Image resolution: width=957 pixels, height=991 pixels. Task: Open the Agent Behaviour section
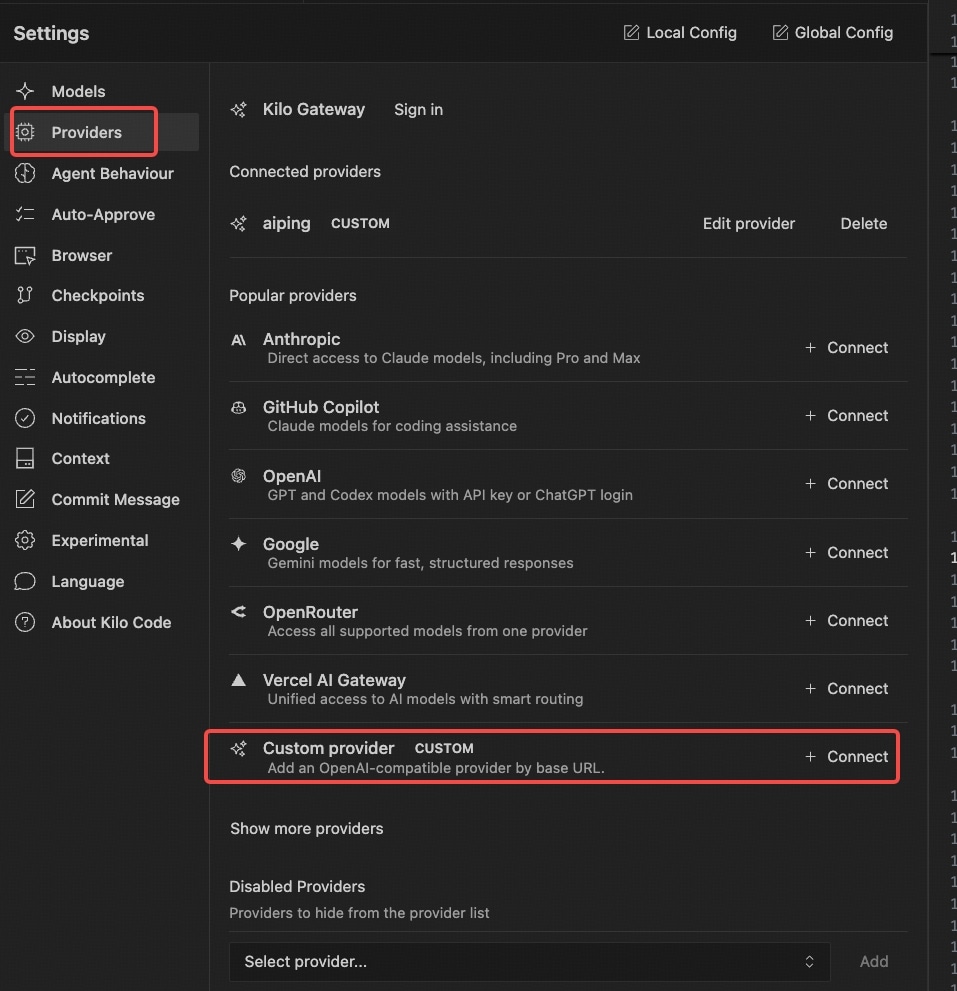104,173
